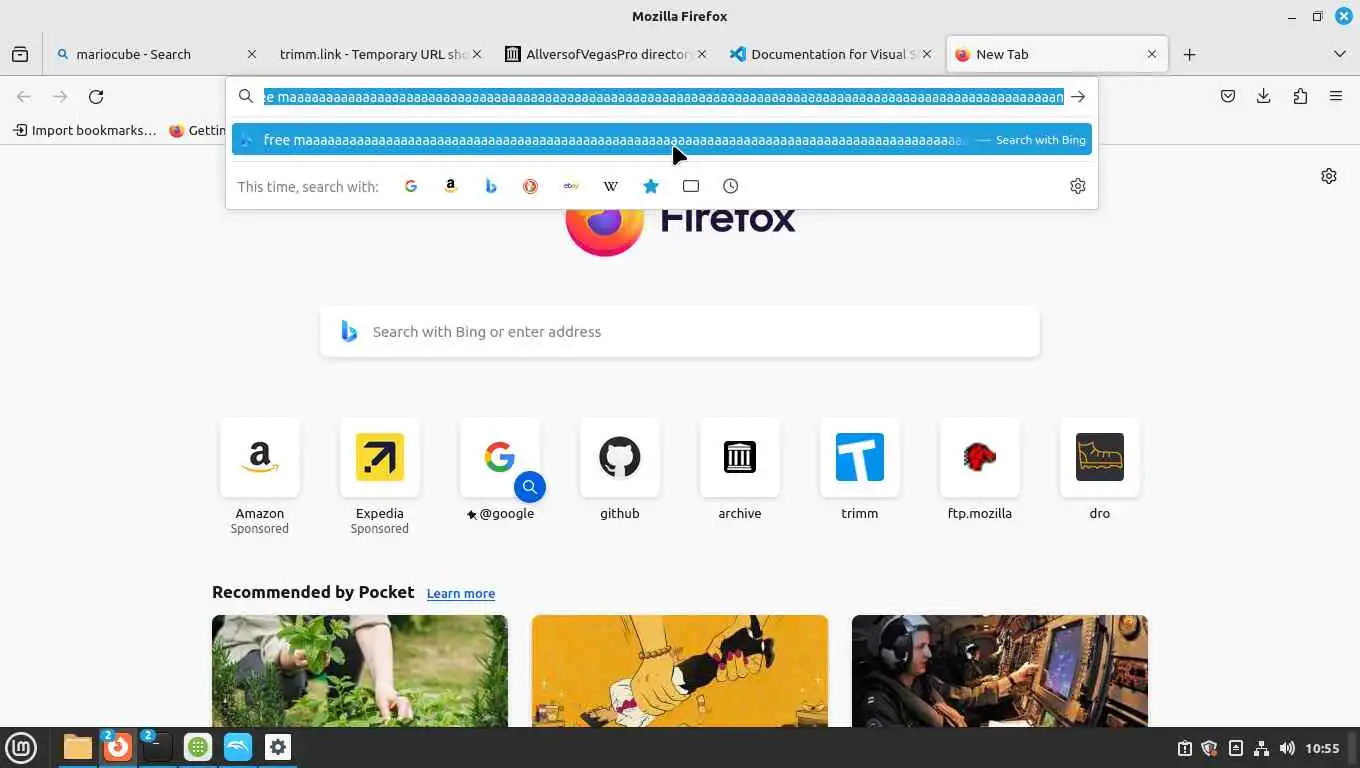
Task: Click the 10:55 clock in the panel
Action: [1322, 748]
